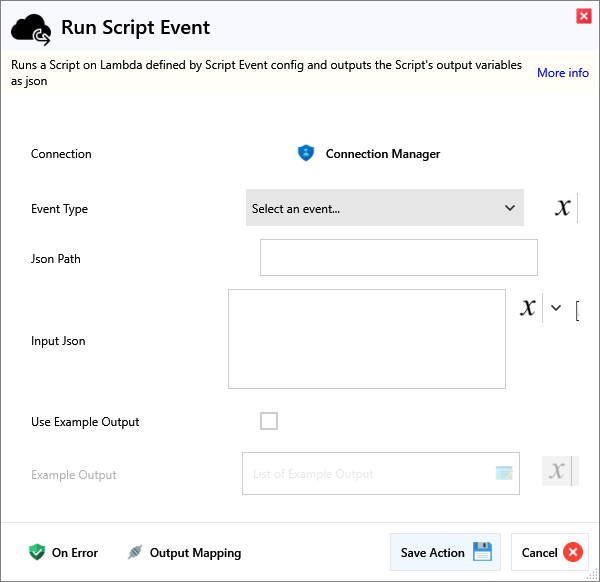Screen dimensions: 600x582
Task: Expand the Event Type dropdown
Action: (x=385, y=208)
